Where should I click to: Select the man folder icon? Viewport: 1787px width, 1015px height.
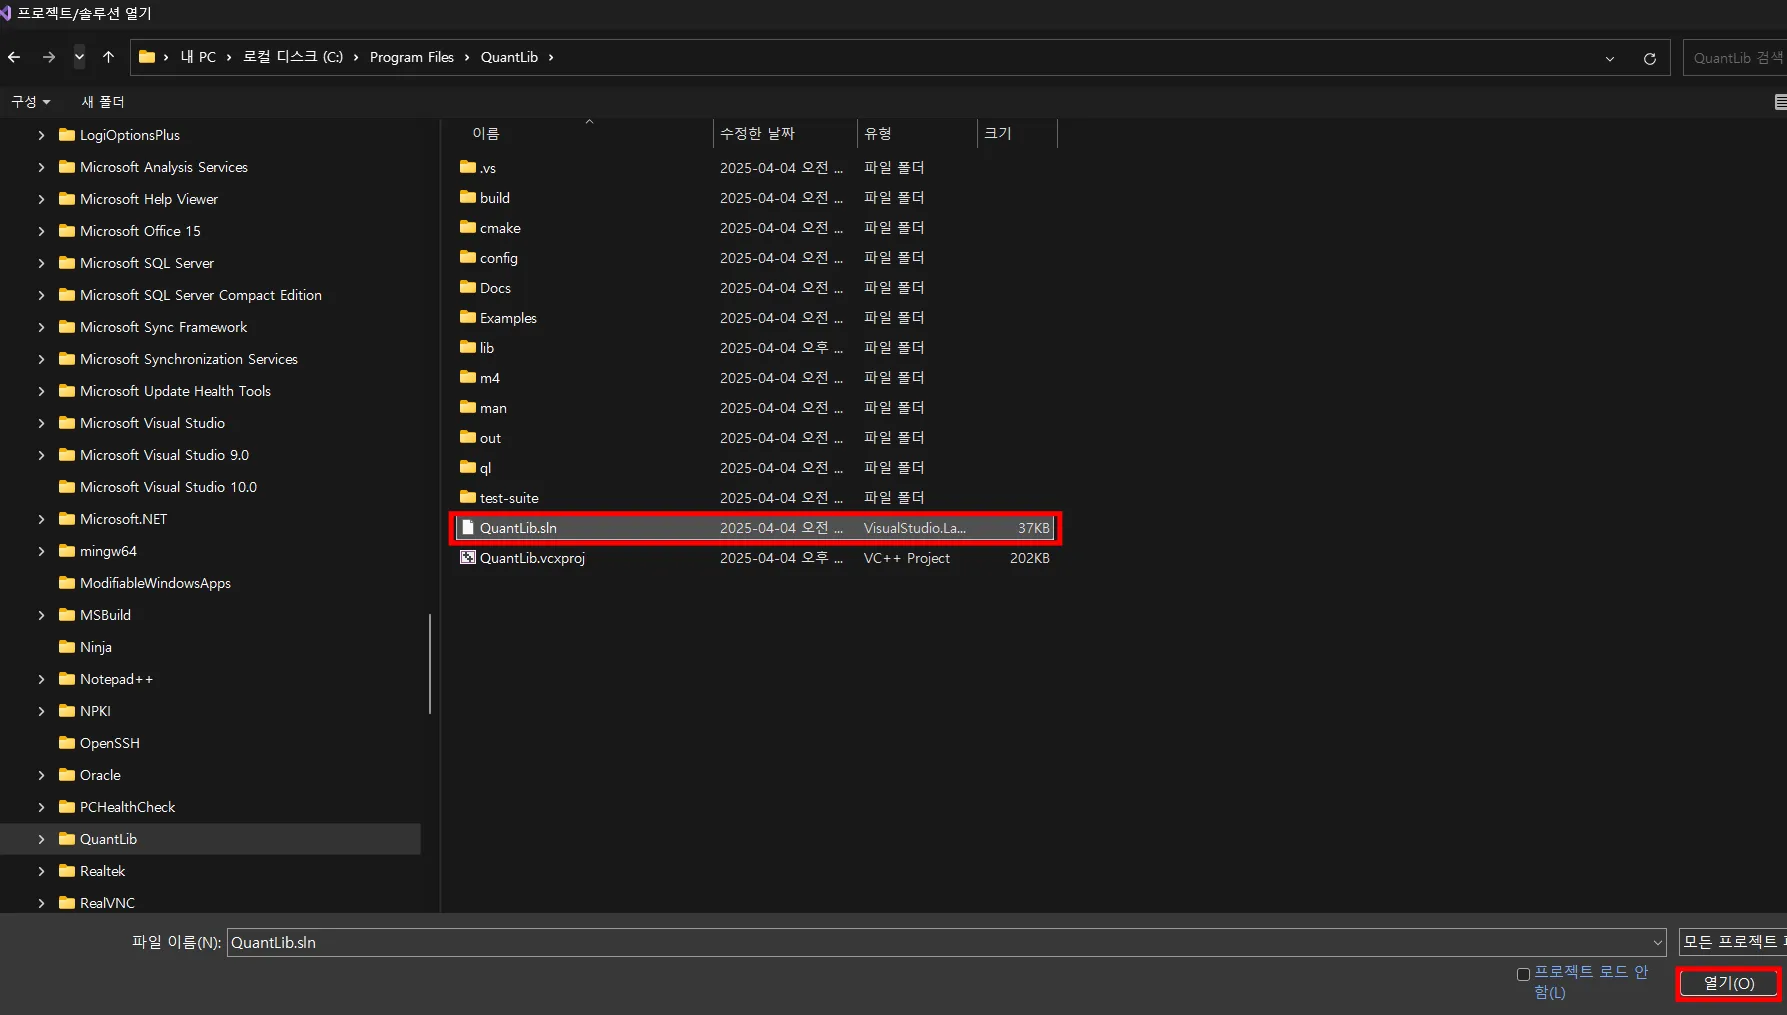(468, 407)
